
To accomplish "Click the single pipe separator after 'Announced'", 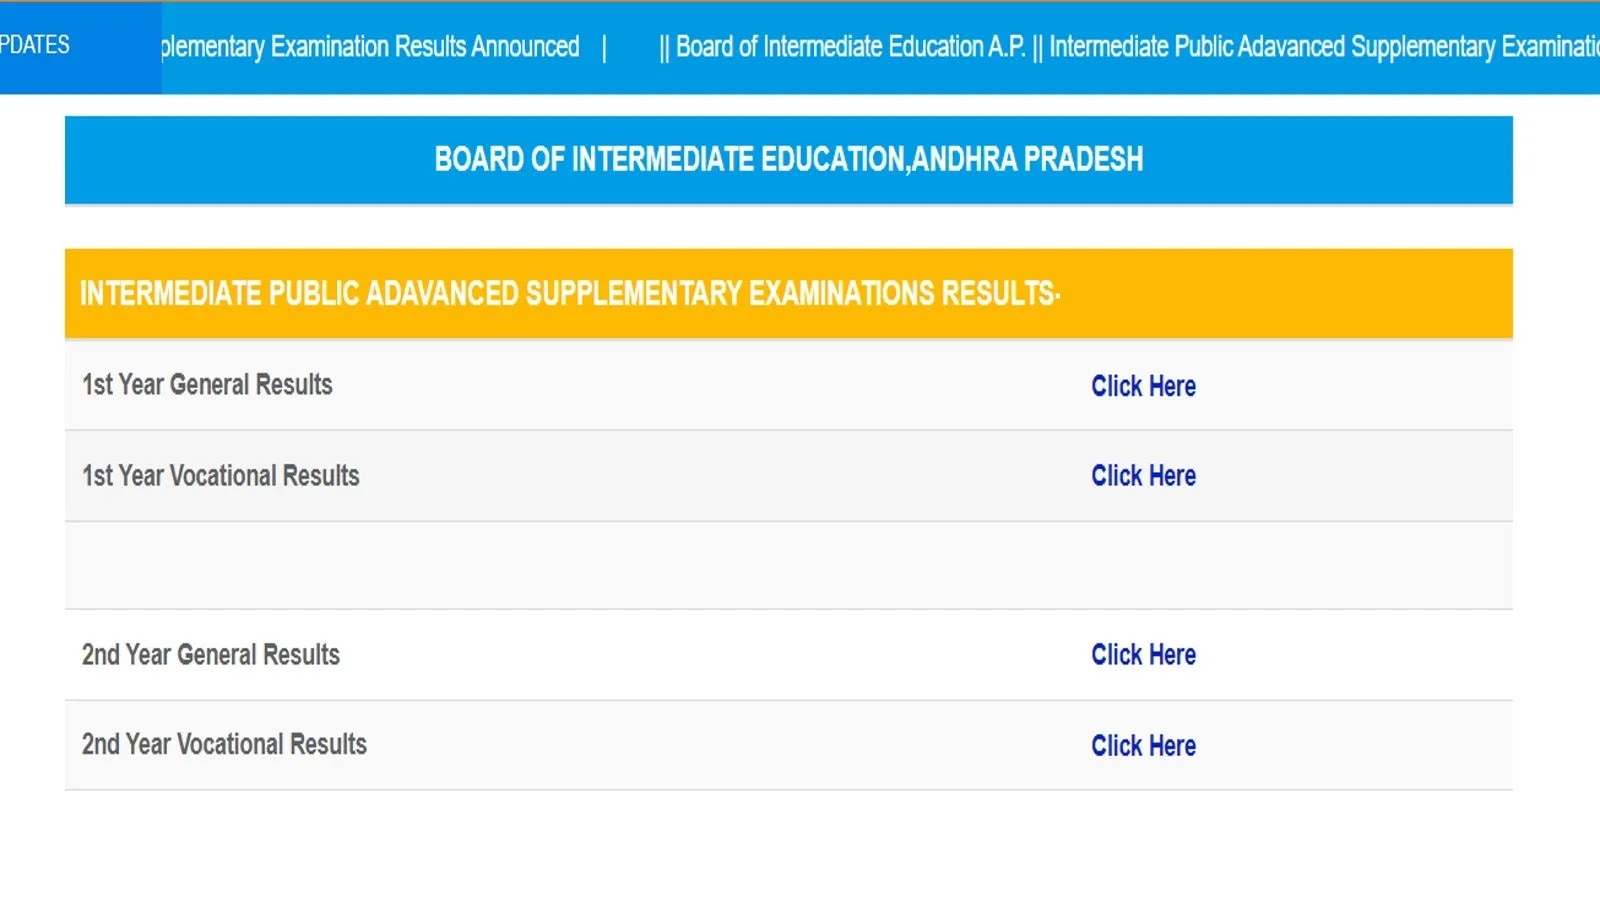I will coord(604,48).
